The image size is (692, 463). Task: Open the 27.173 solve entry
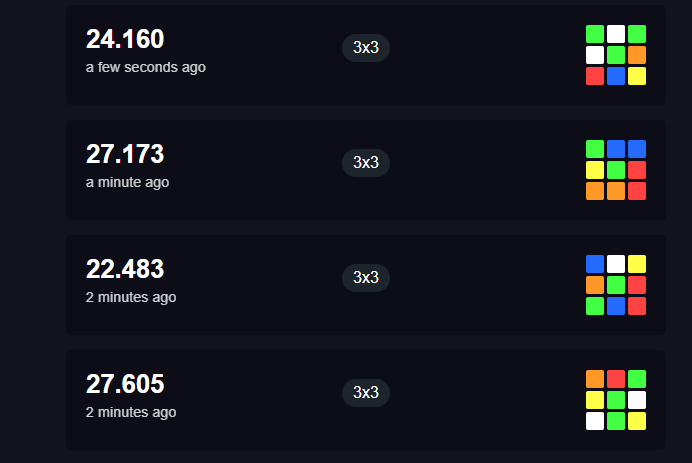366,170
